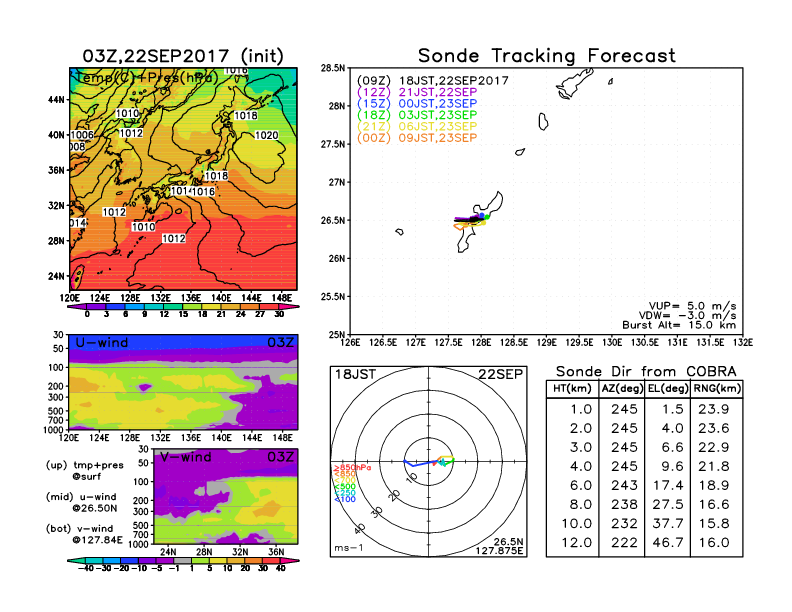
Task: Click the "ms-1" units label on the hodograph
Action: click(349, 548)
